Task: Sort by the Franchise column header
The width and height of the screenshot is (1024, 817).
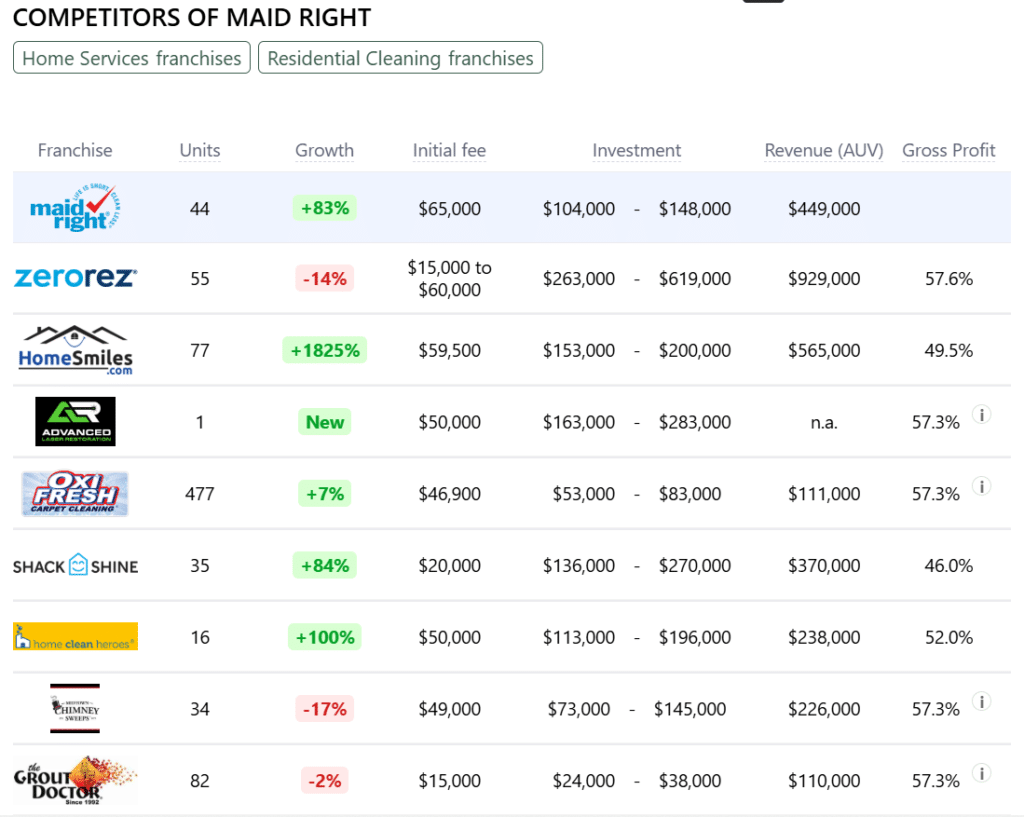Action: click(x=75, y=150)
